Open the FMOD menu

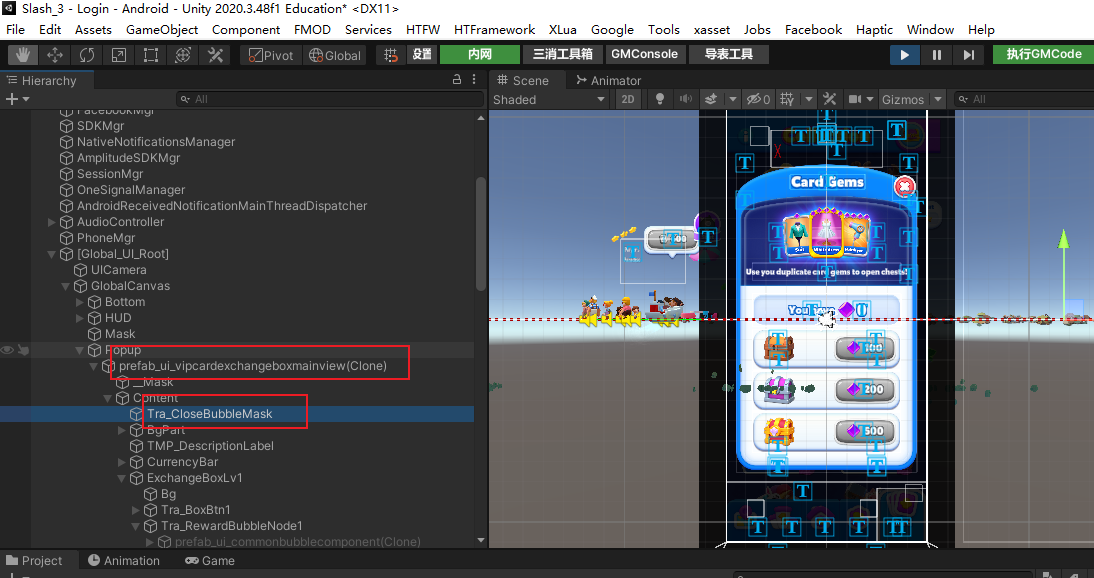point(312,29)
